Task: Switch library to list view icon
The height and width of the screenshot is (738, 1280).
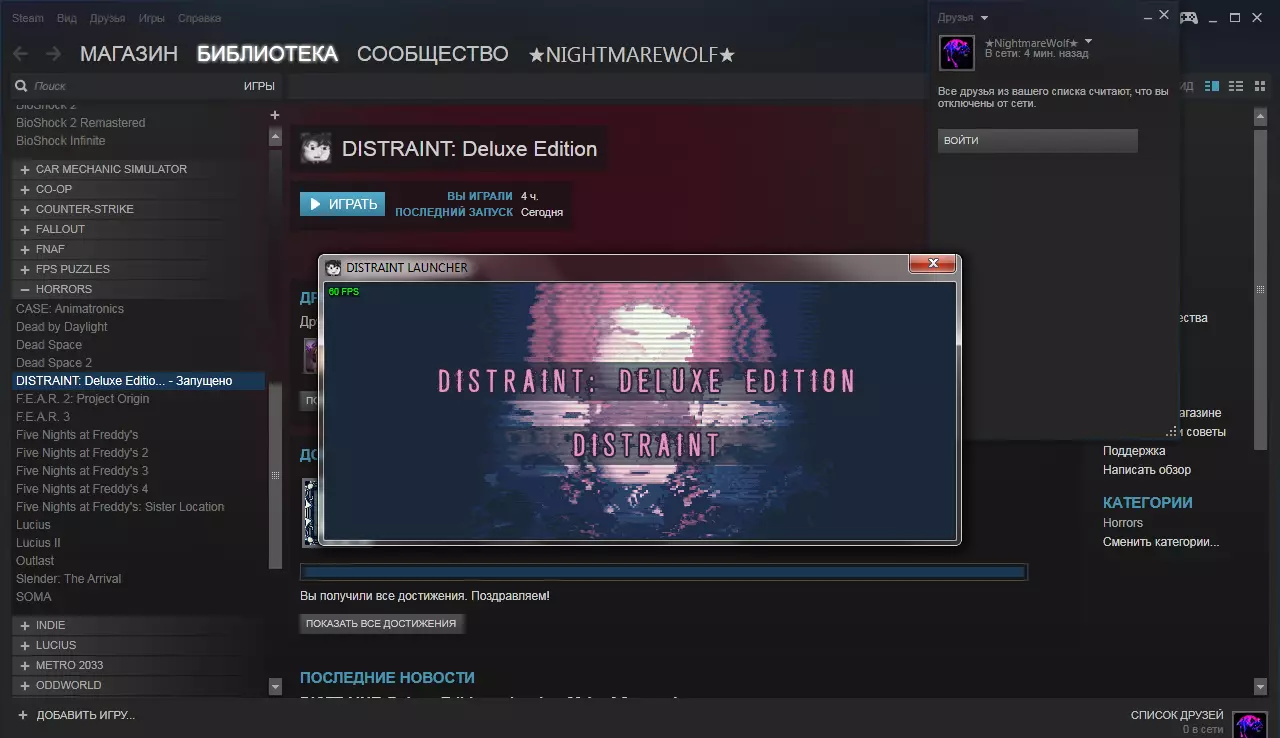Action: (1235, 86)
